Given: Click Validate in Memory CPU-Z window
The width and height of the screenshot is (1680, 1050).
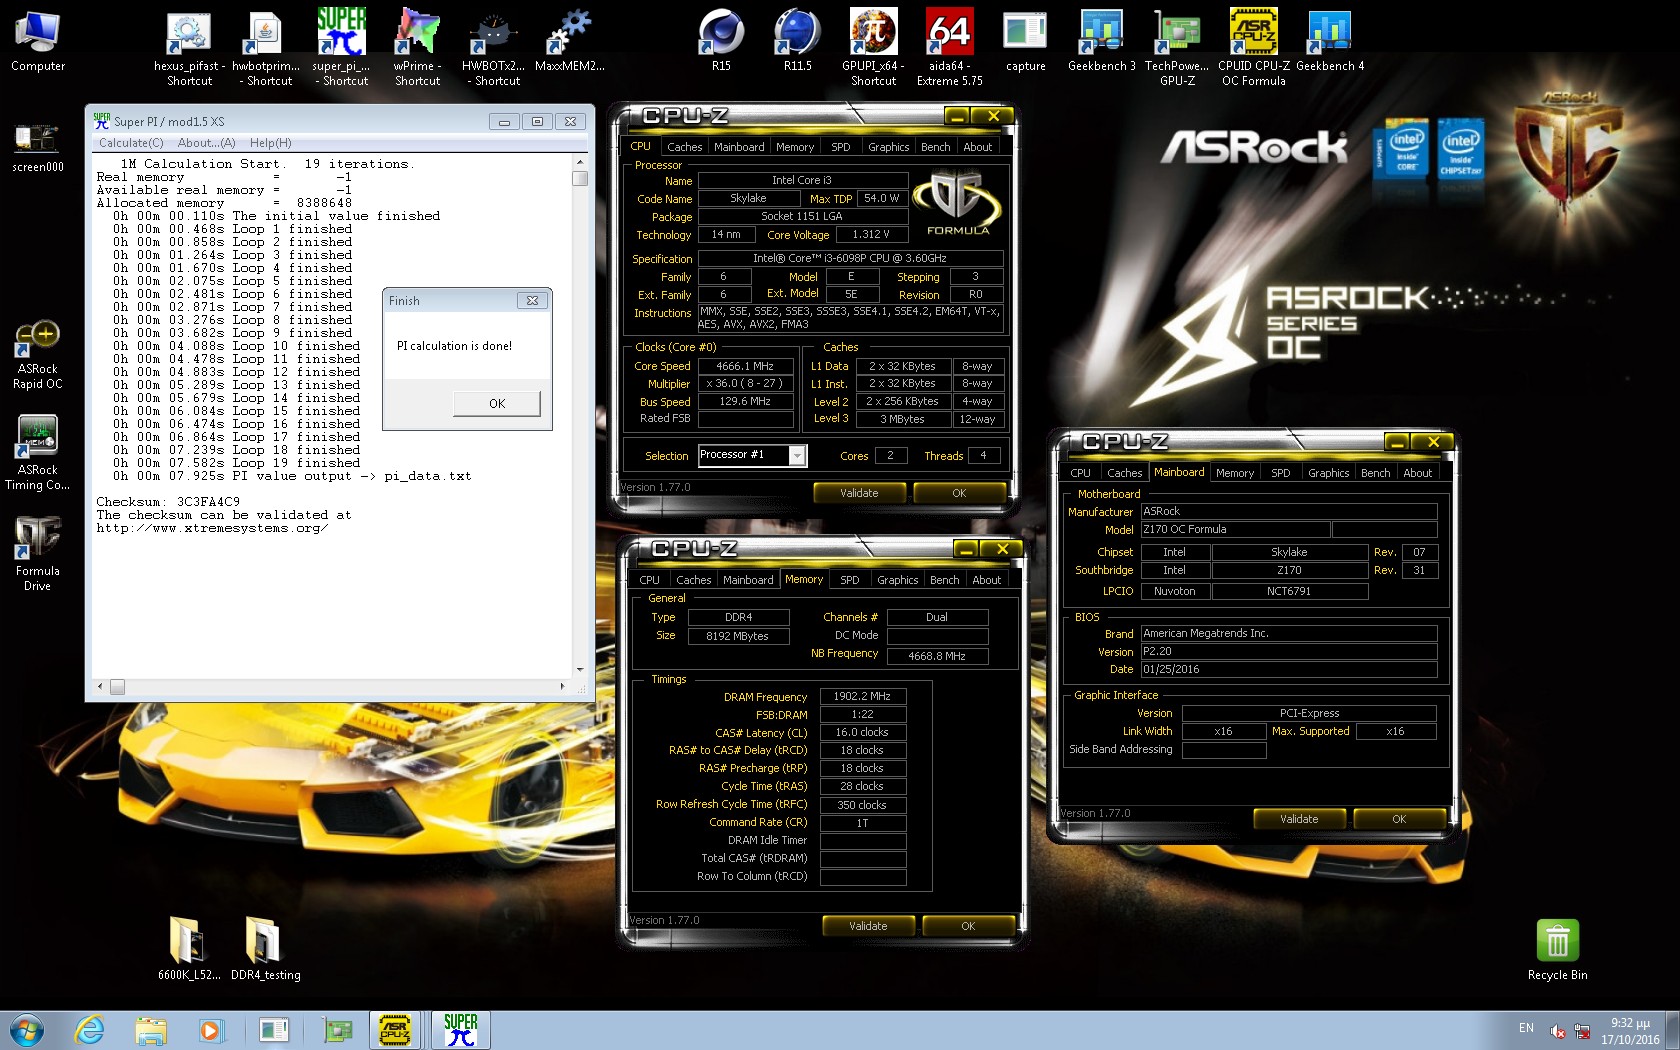Looking at the screenshot, I should (868, 926).
